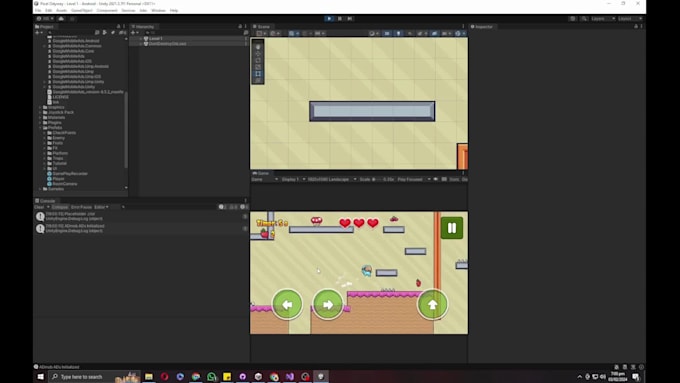The image size is (680, 383).
Task: Toggle Error Pause in the Console
Action: pyautogui.click(x=81, y=207)
